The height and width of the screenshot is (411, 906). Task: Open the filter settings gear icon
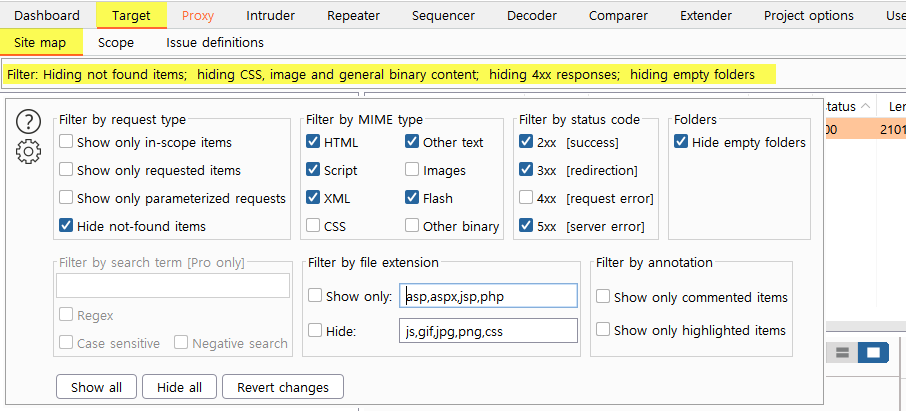(28, 151)
